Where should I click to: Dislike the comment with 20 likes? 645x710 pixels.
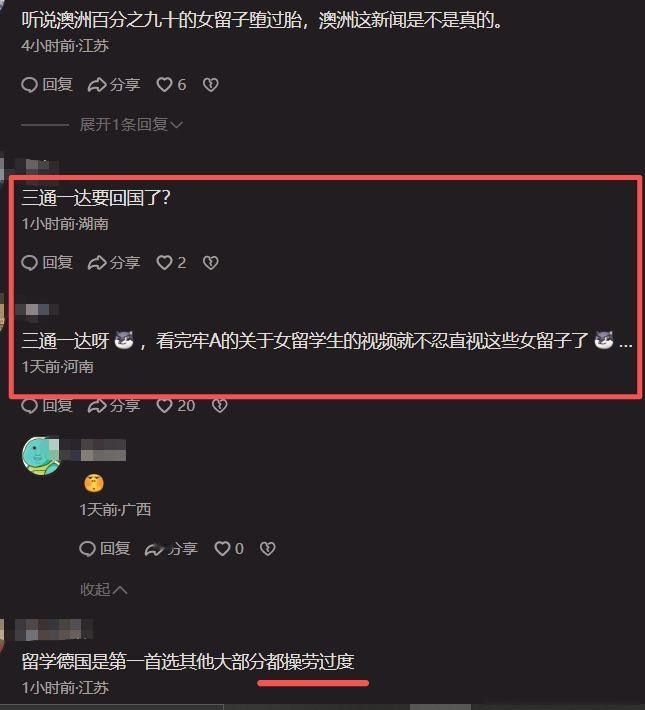[220, 406]
